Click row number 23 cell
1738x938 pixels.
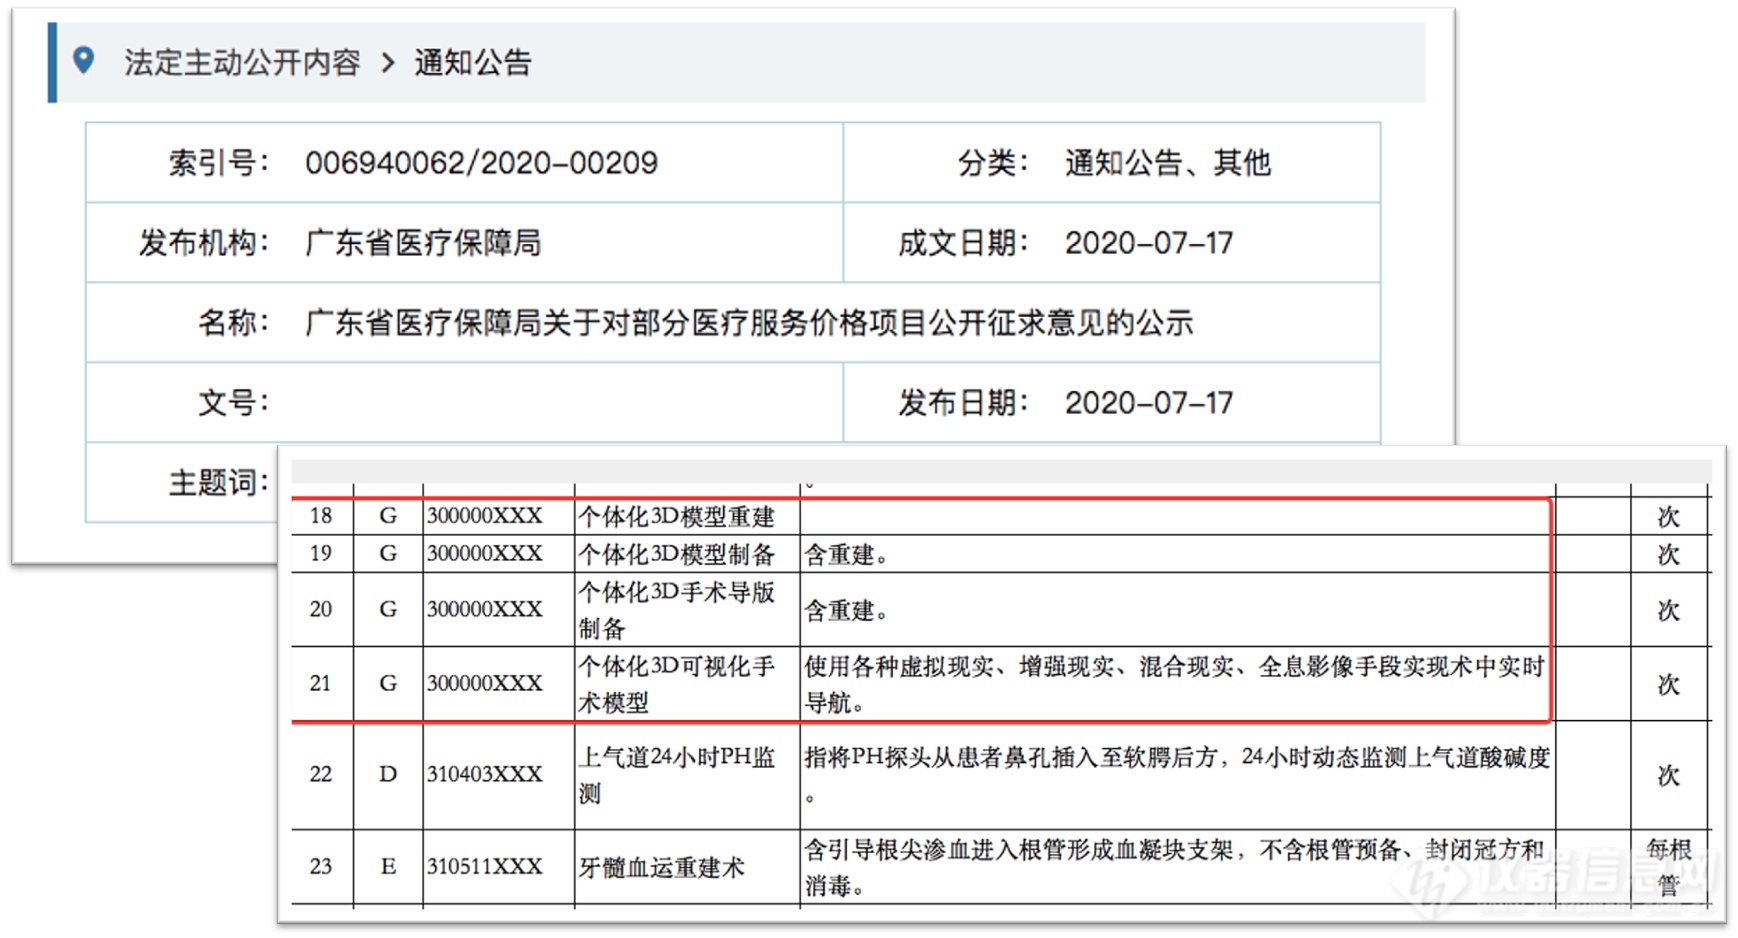[x=321, y=866]
